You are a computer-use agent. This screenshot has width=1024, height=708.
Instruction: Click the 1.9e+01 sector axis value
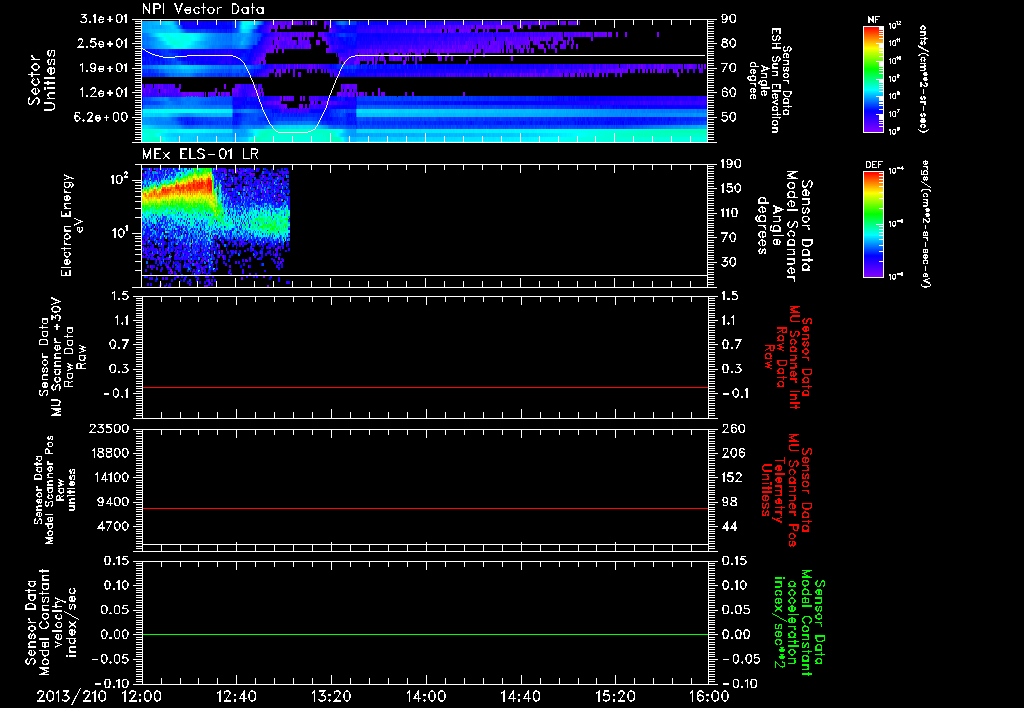(x=104, y=68)
